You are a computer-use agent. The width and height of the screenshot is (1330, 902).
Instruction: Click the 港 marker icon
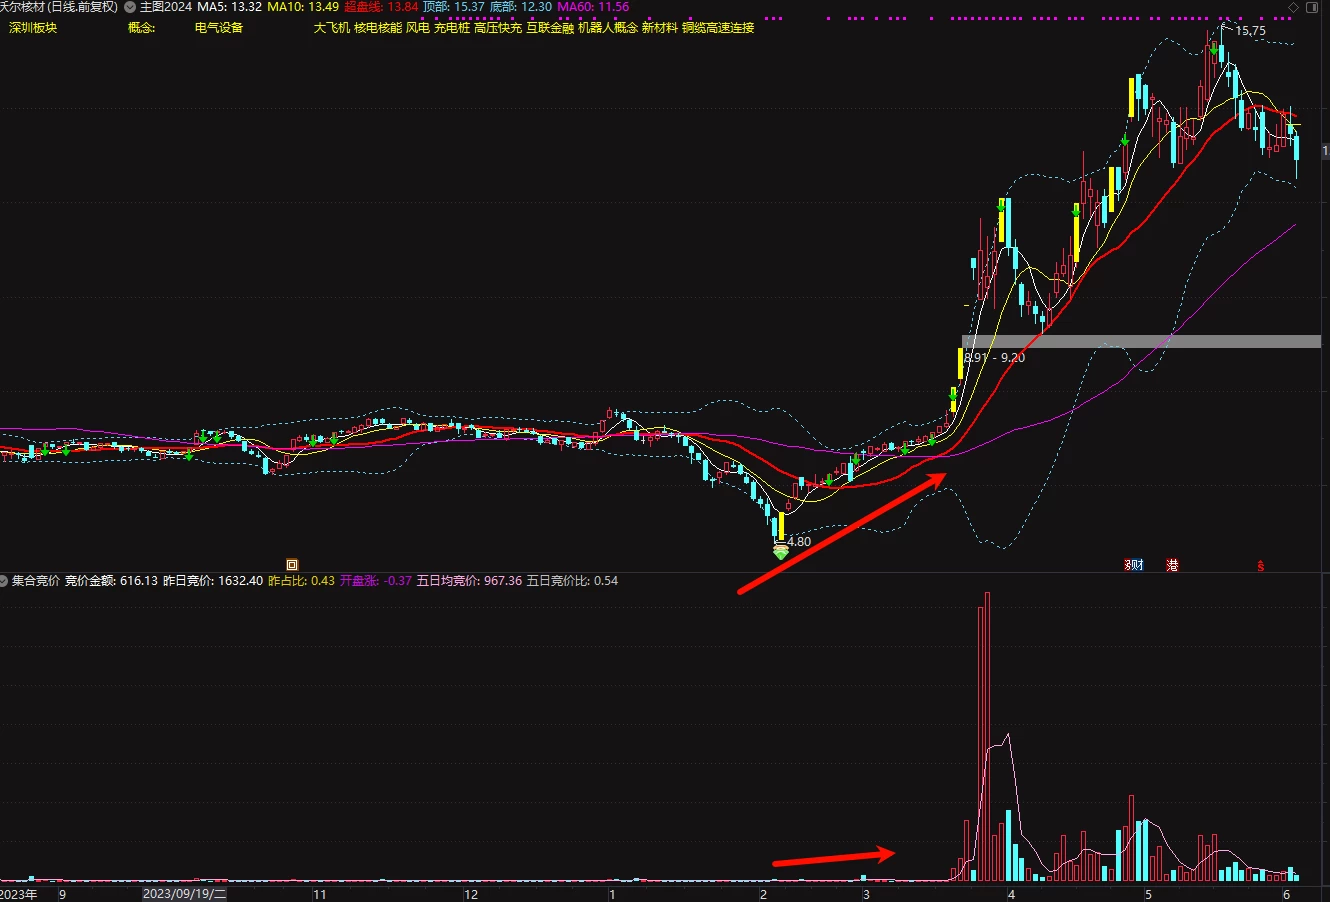tap(1172, 565)
